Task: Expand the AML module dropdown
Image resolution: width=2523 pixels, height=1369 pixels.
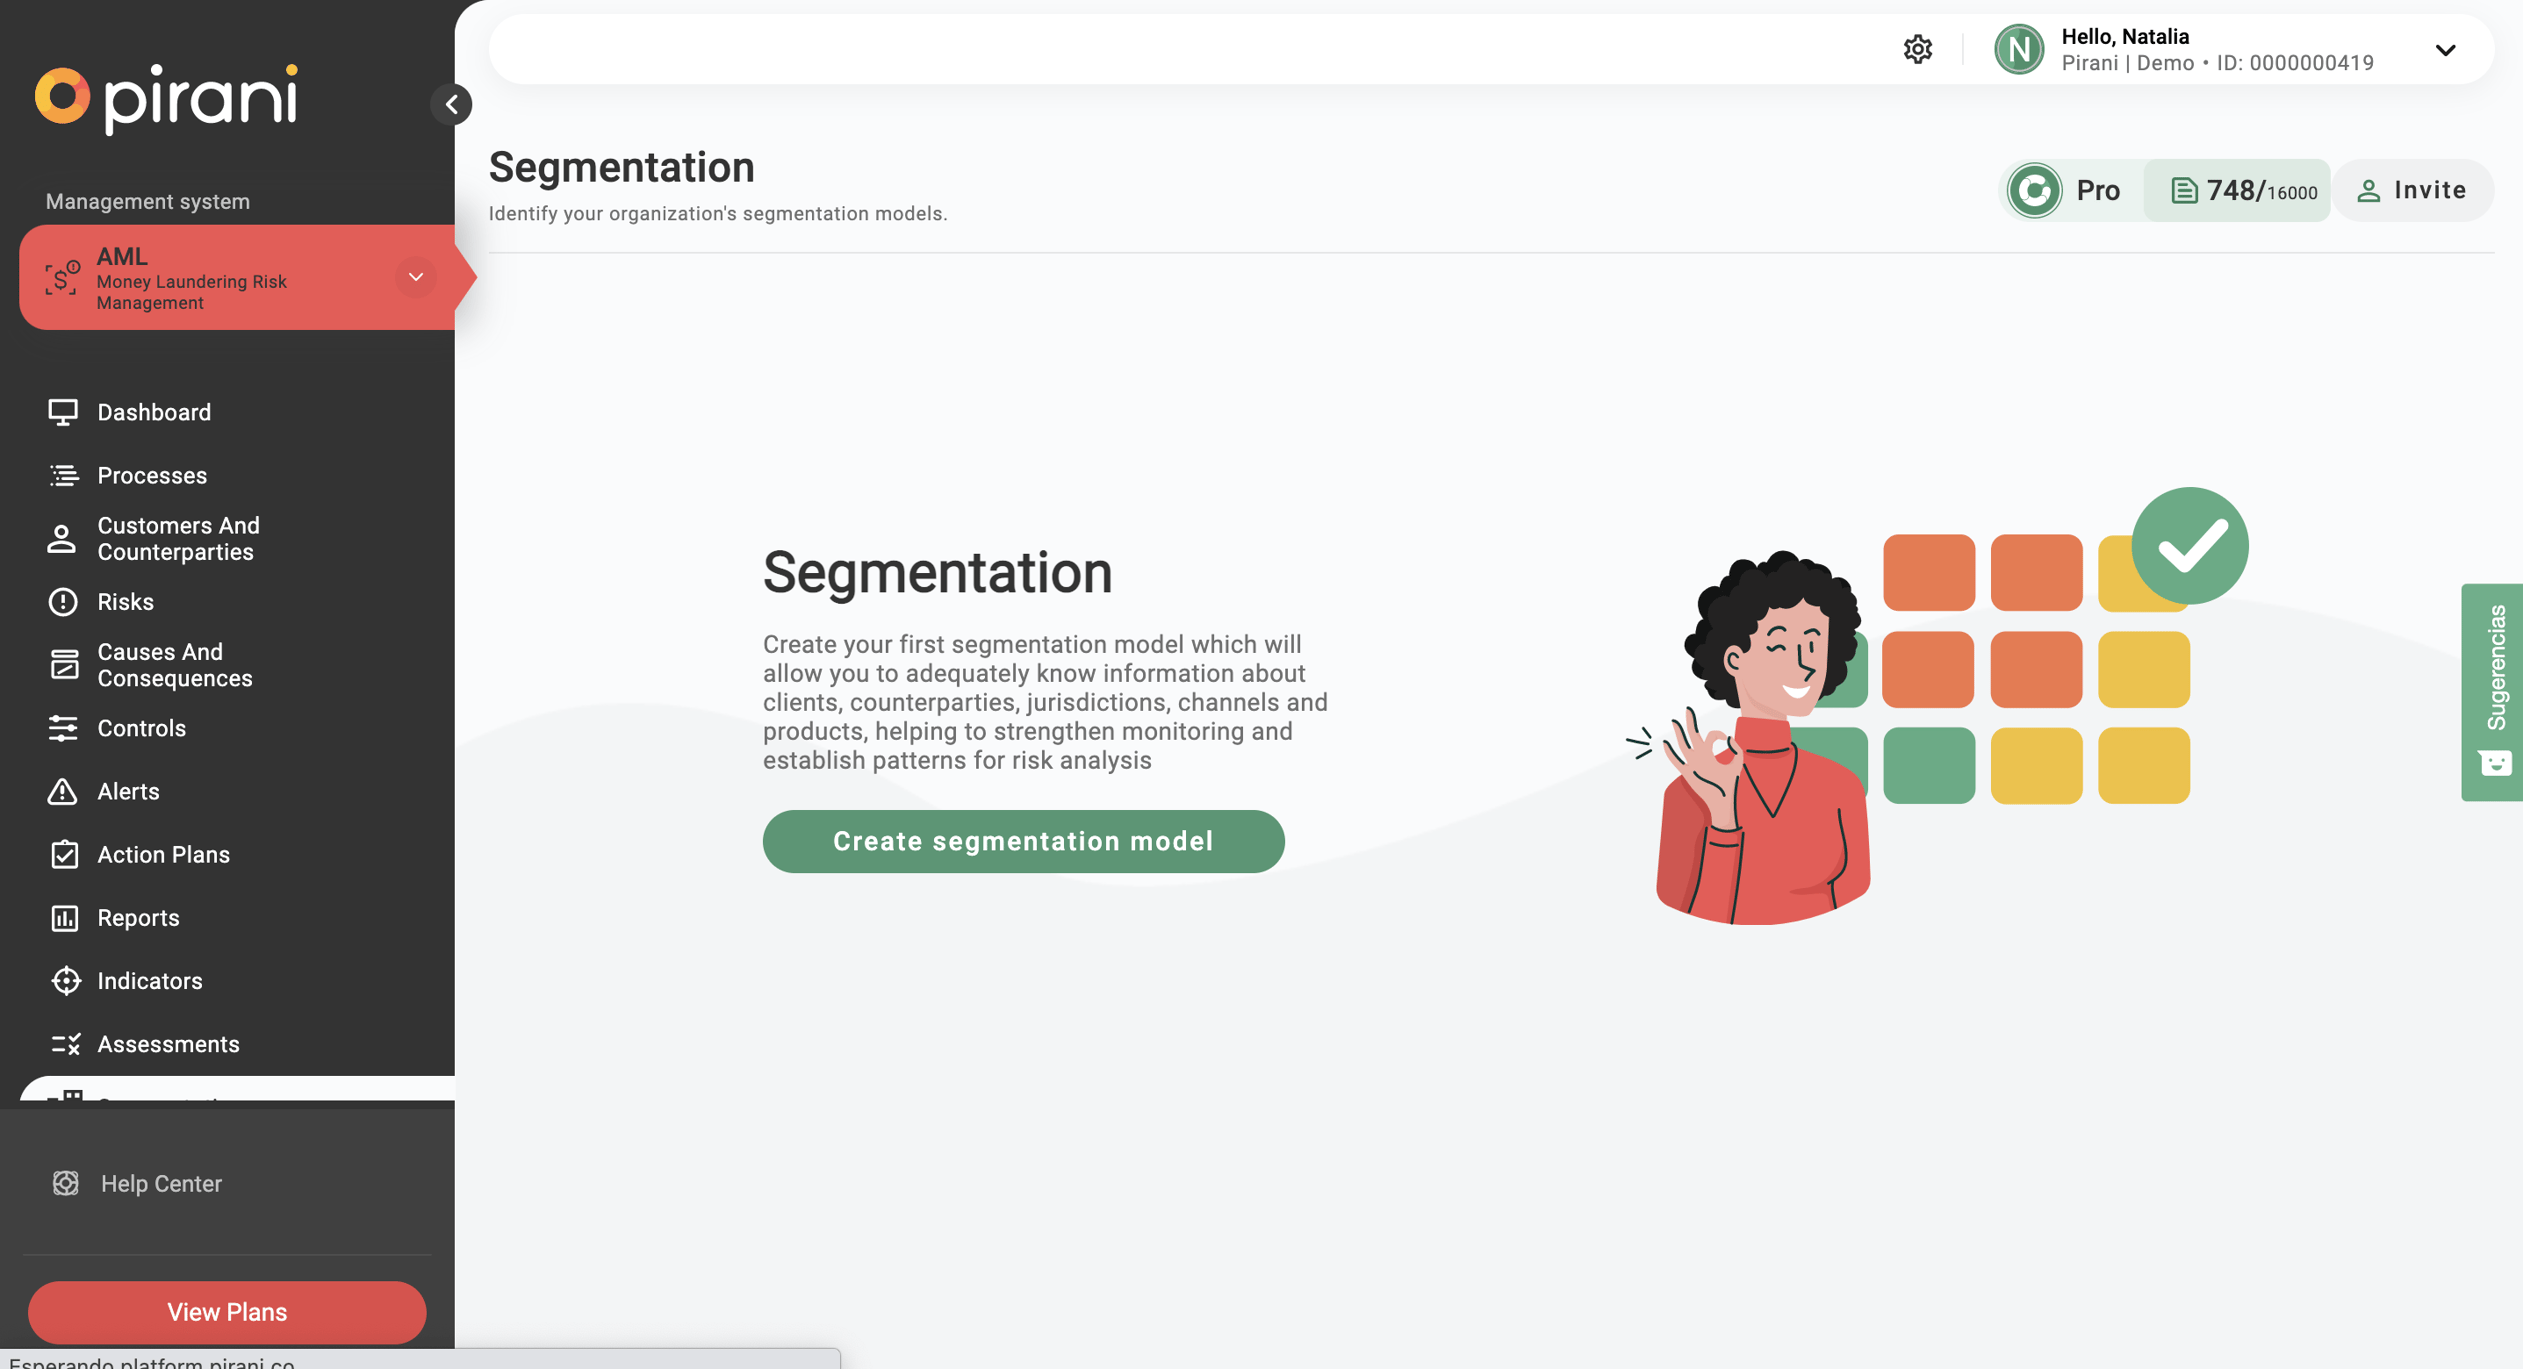Action: [x=415, y=277]
